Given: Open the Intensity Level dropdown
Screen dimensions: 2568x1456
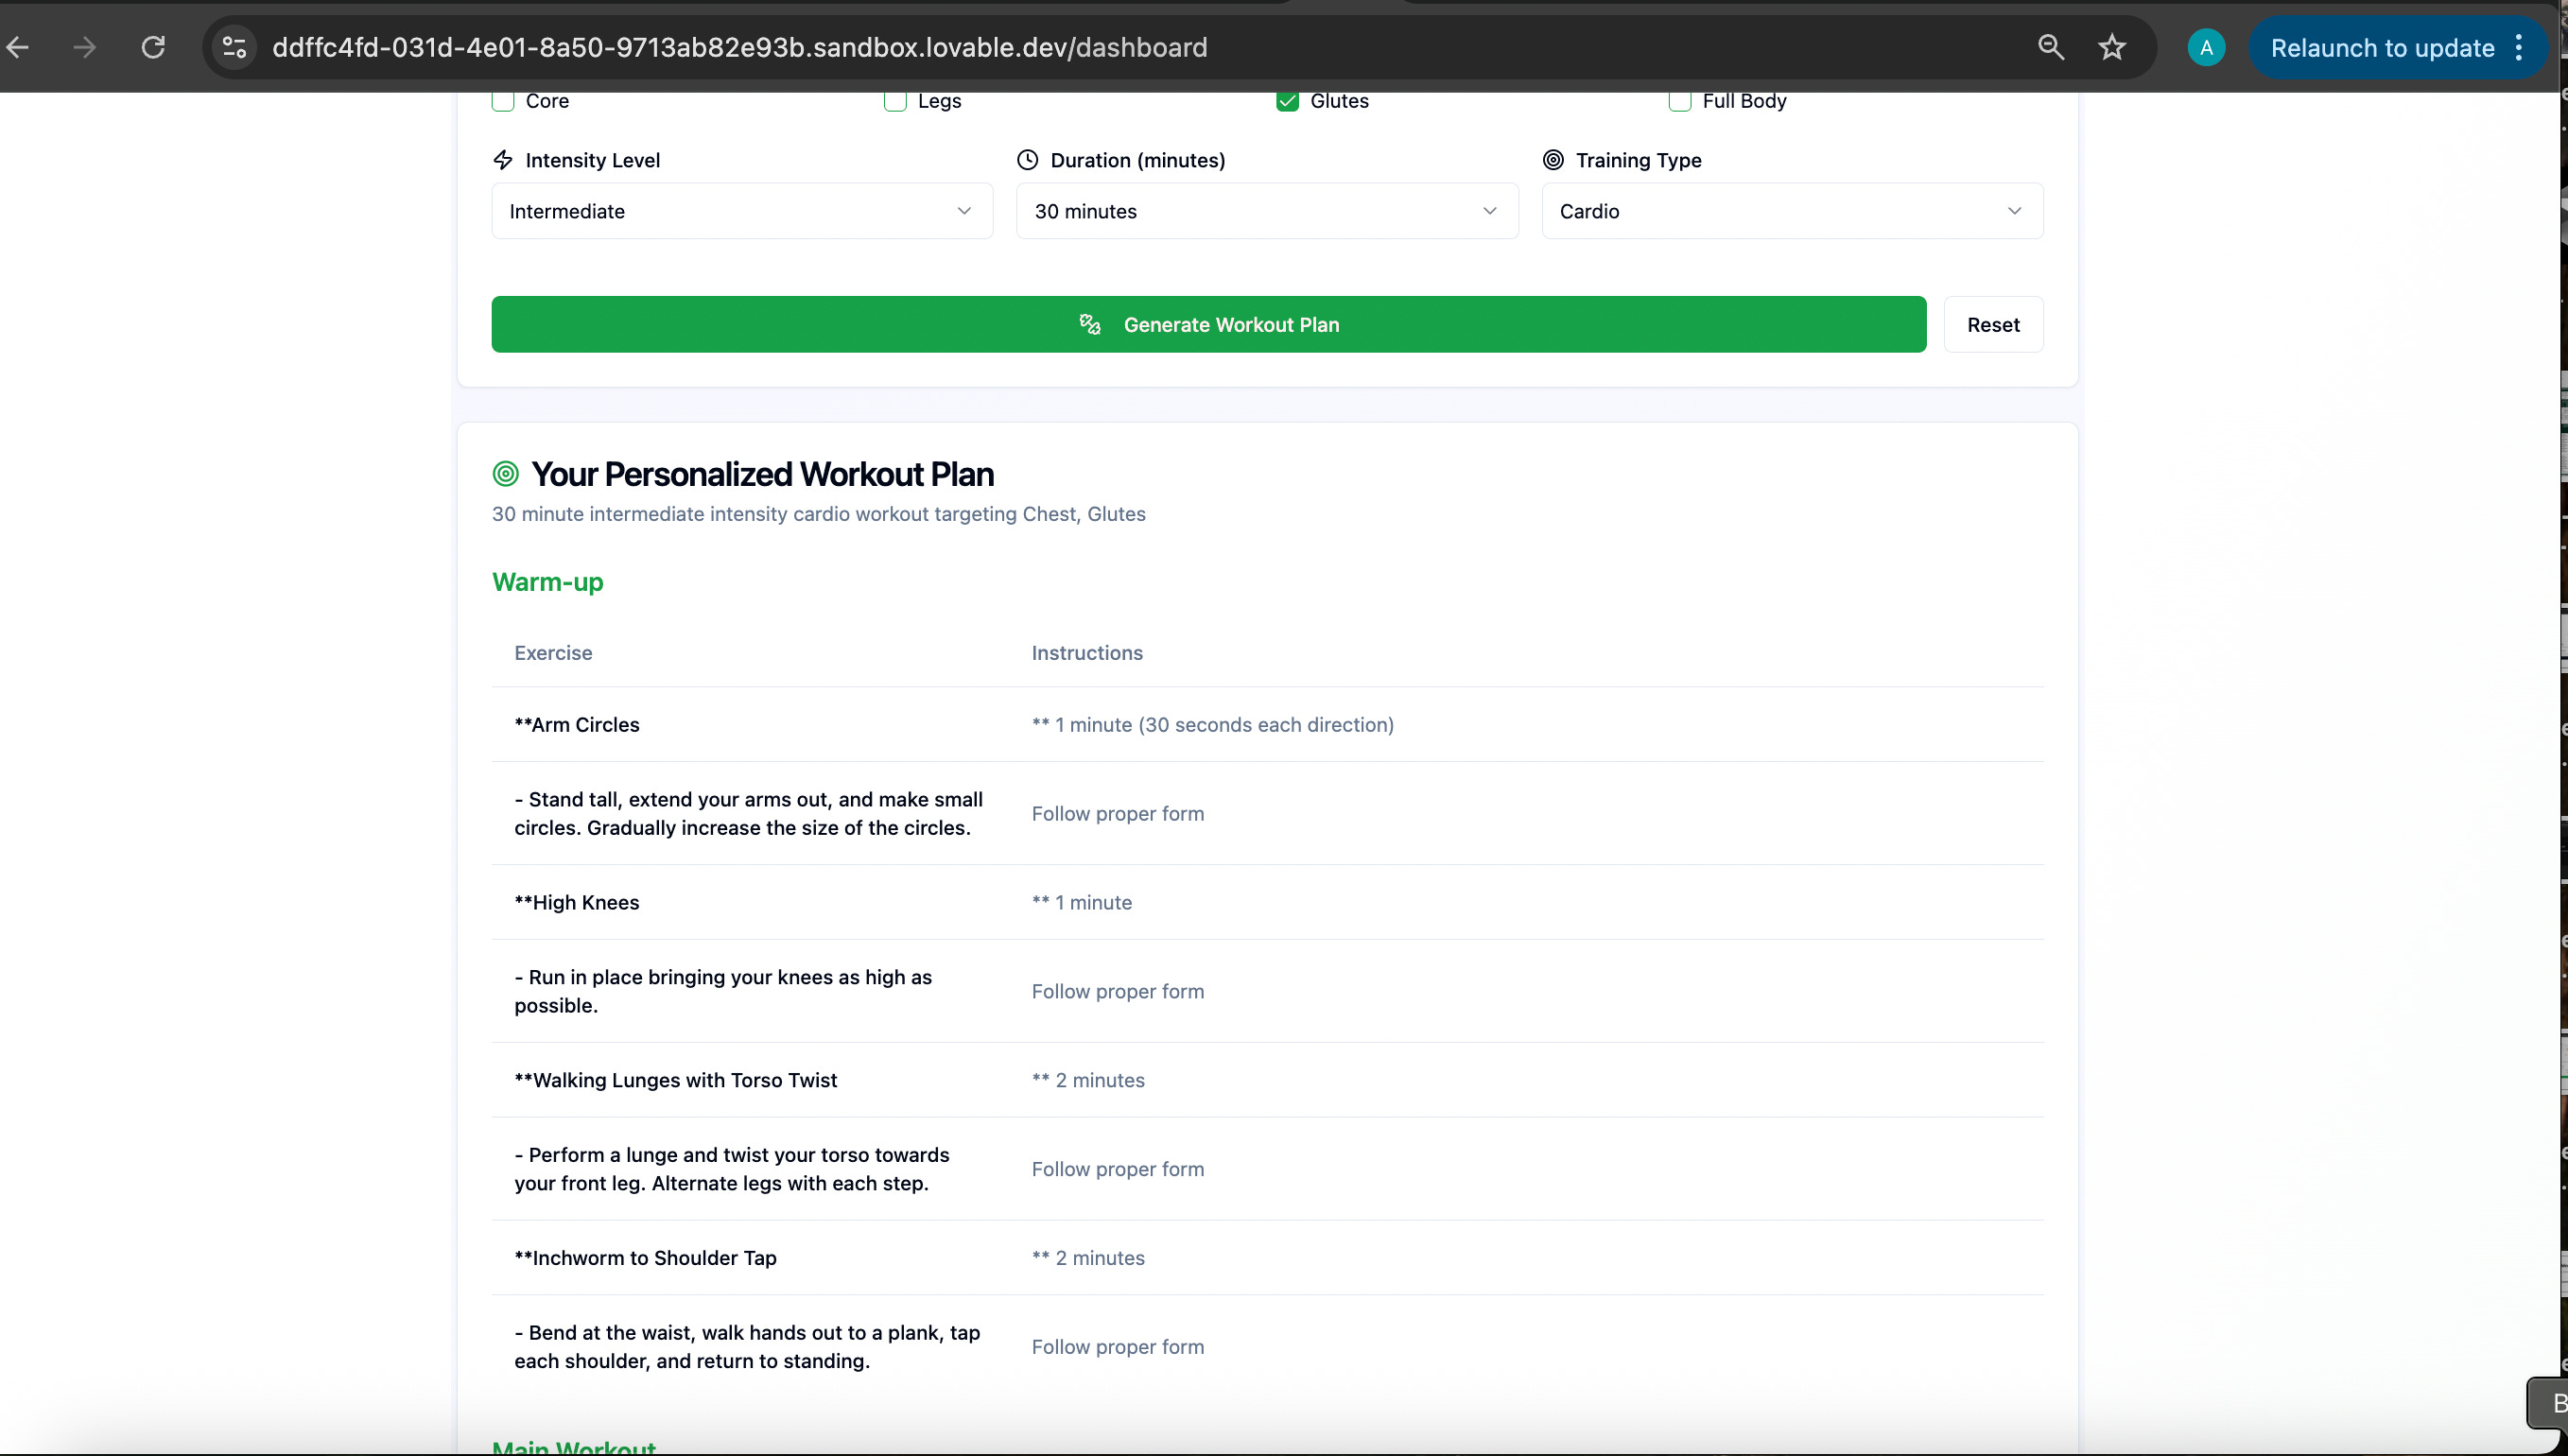Looking at the screenshot, I should pyautogui.click(x=741, y=211).
